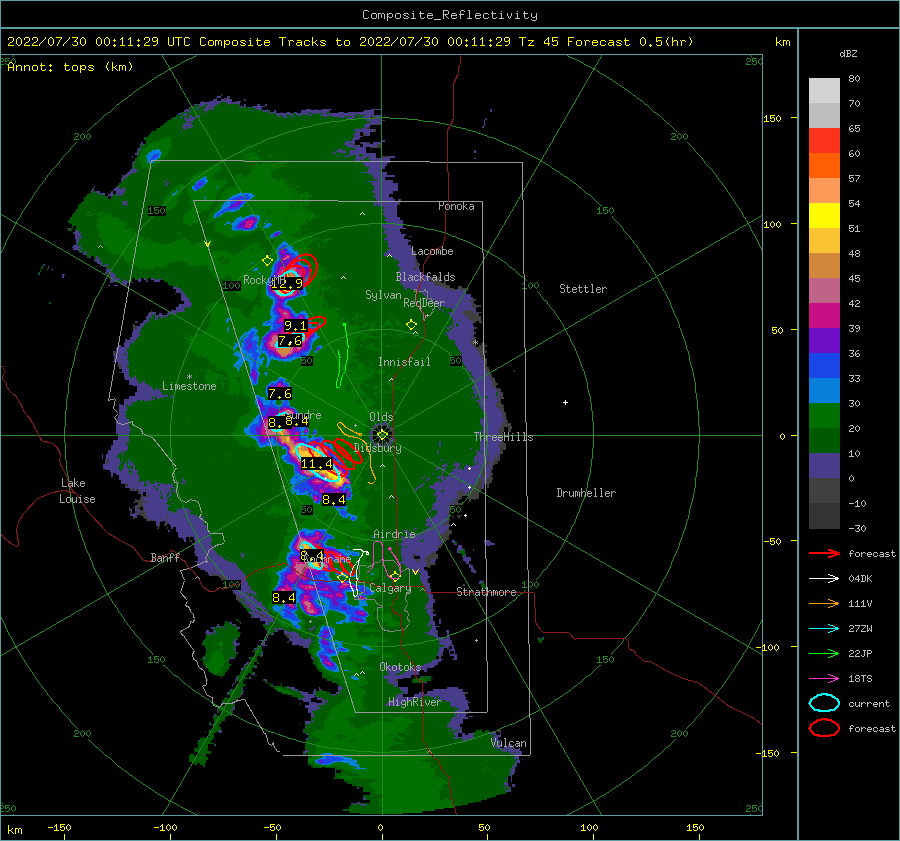Click the Stettler city label
The image size is (900, 841).
(x=583, y=289)
